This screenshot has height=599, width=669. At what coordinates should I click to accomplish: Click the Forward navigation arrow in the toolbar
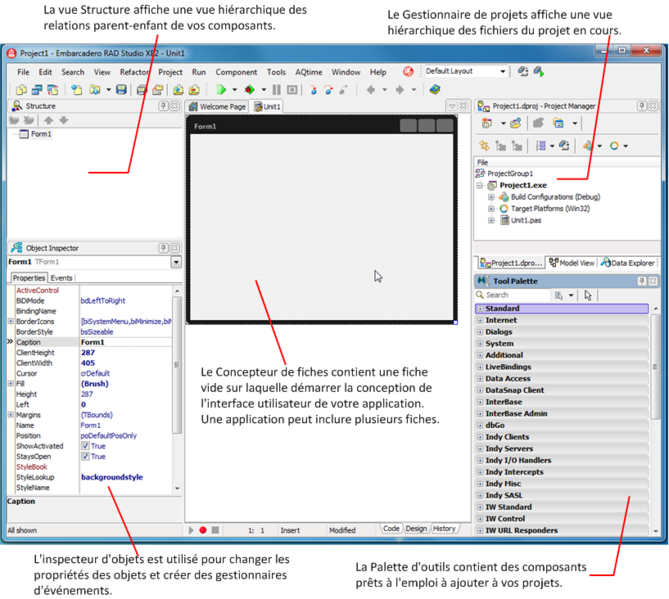pos(400,90)
